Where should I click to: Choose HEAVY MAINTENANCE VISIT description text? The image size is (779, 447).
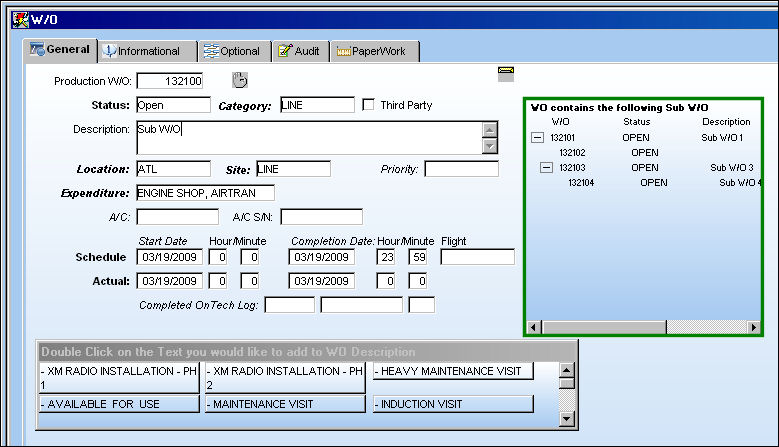tap(453, 371)
